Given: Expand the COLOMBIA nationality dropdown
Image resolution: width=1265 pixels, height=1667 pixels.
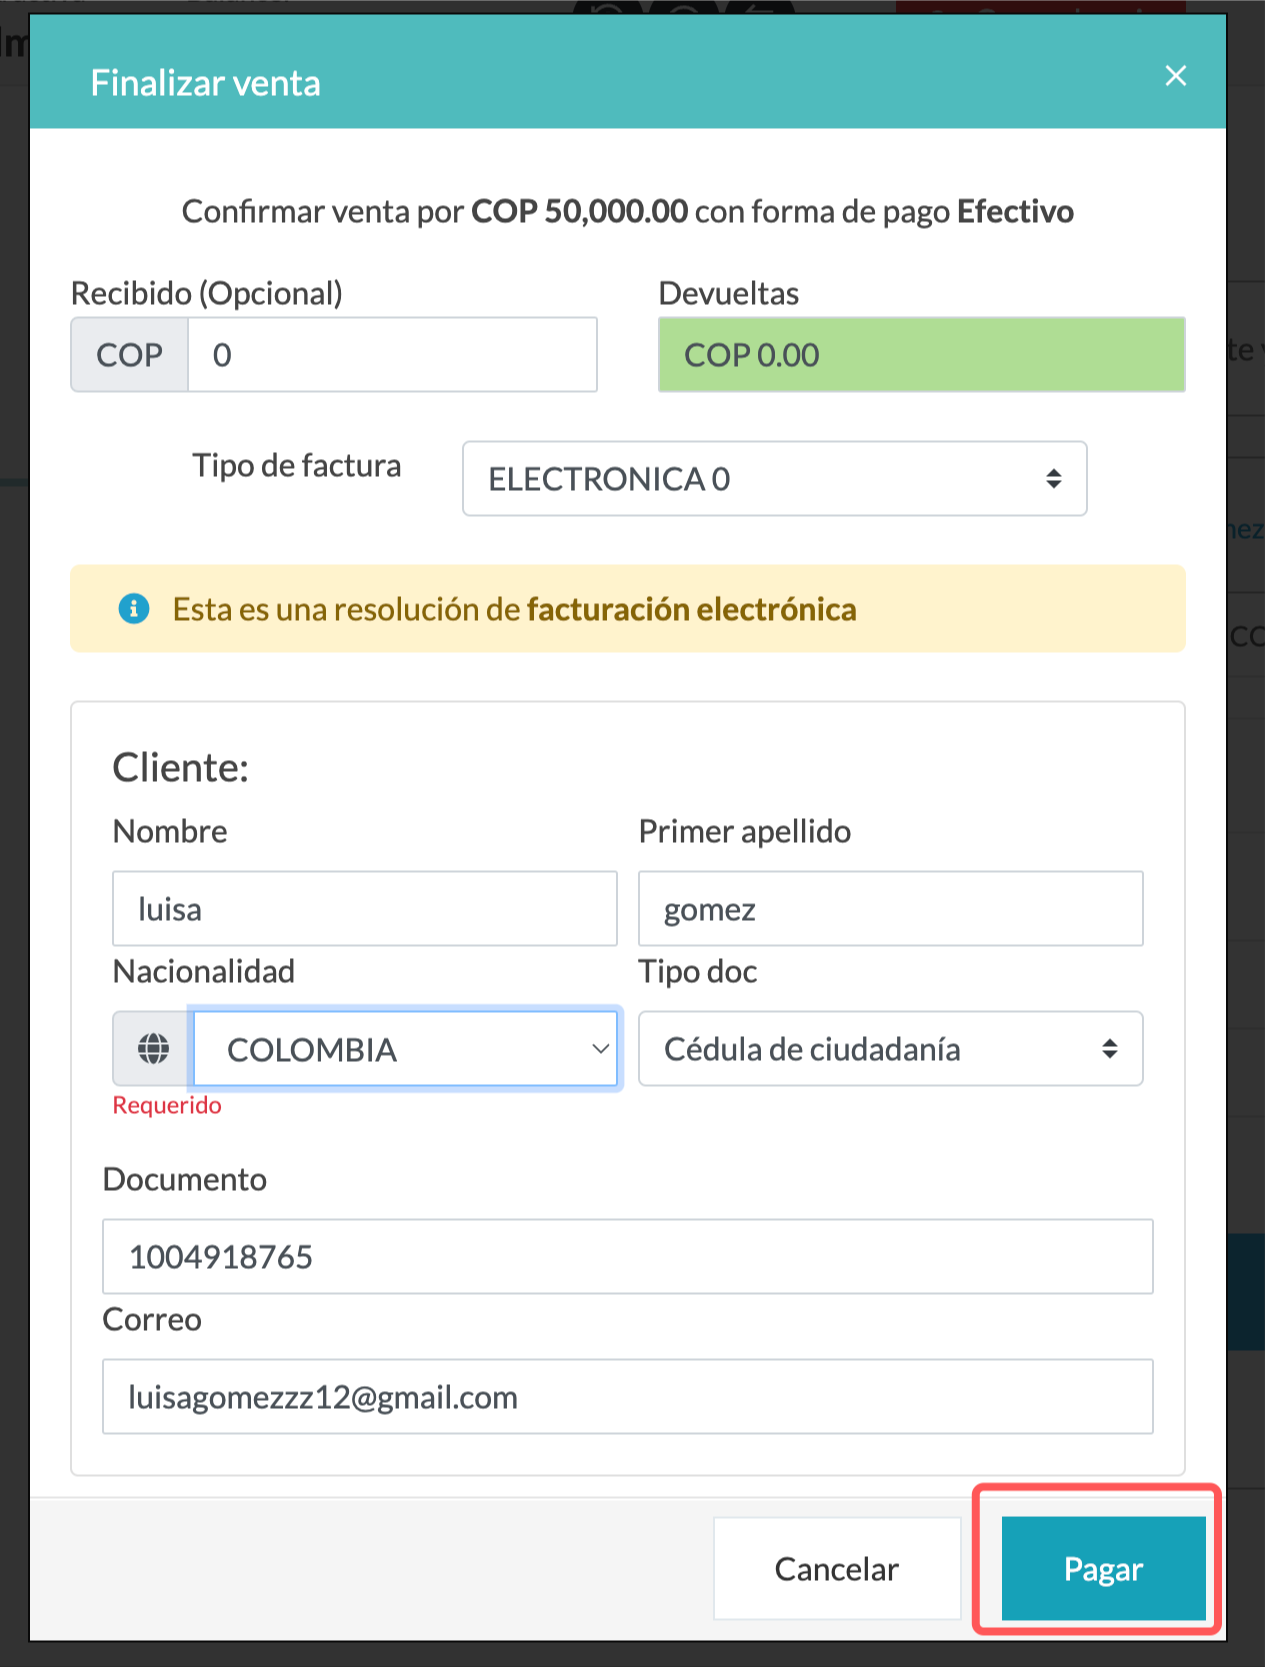Looking at the screenshot, I should pyautogui.click(x=406, y=1049).
